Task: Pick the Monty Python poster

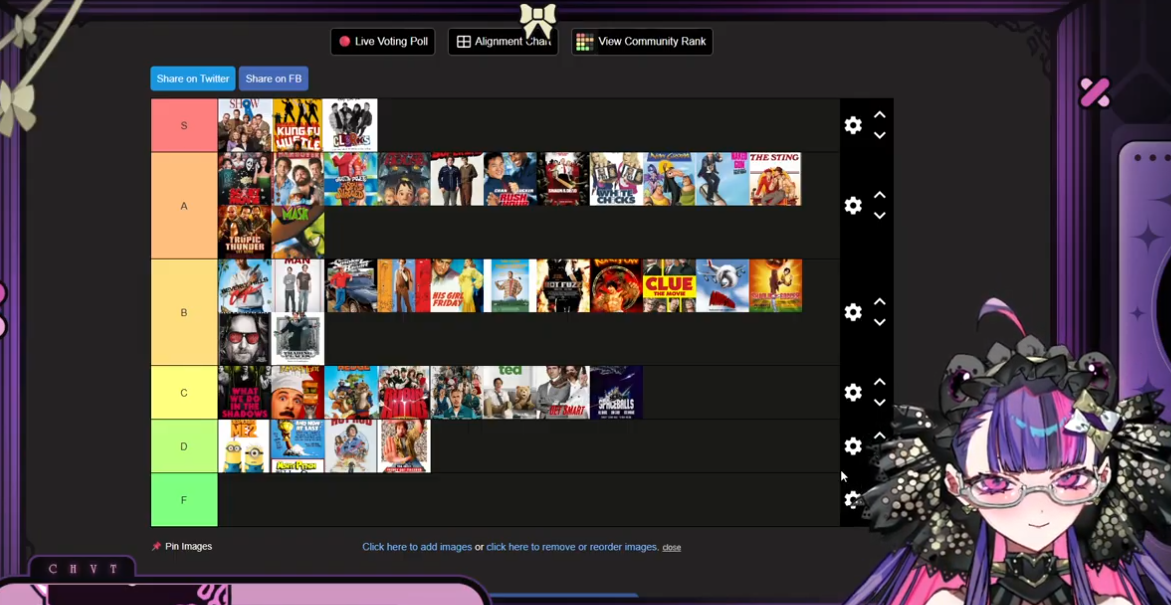Action: click(298, 446)
